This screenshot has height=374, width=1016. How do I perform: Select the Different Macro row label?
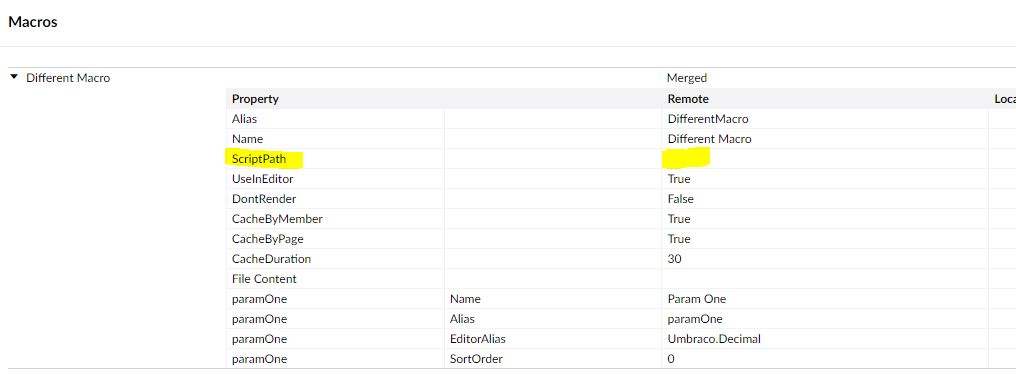(x=68, y=78)
